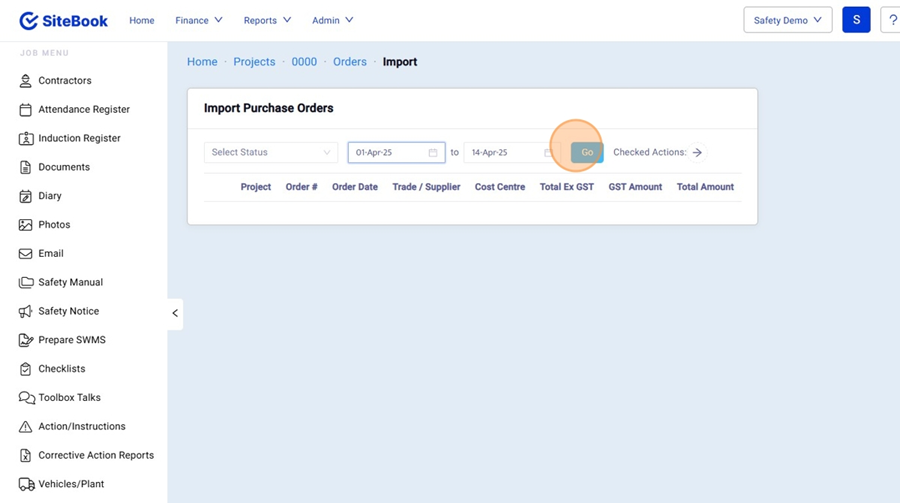Navigate to Projects breadcrumb link

pyautogui.click(x=254, y=62)
